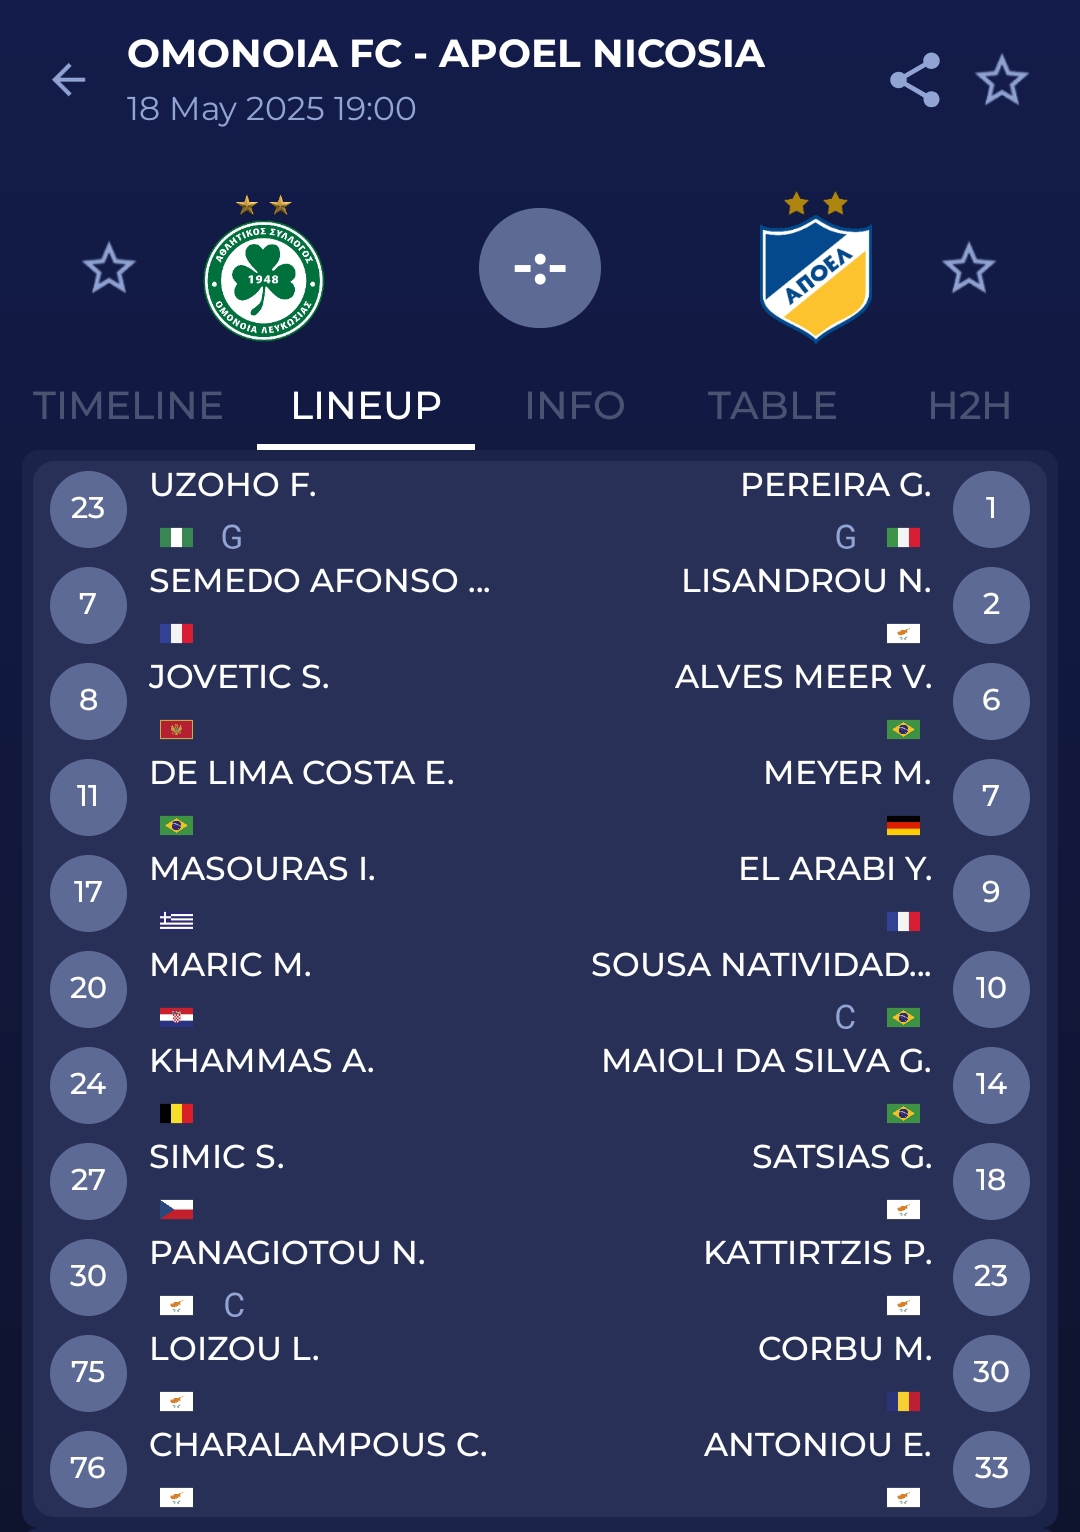Favorite the match with top-right star

(x=1002, y=80)
